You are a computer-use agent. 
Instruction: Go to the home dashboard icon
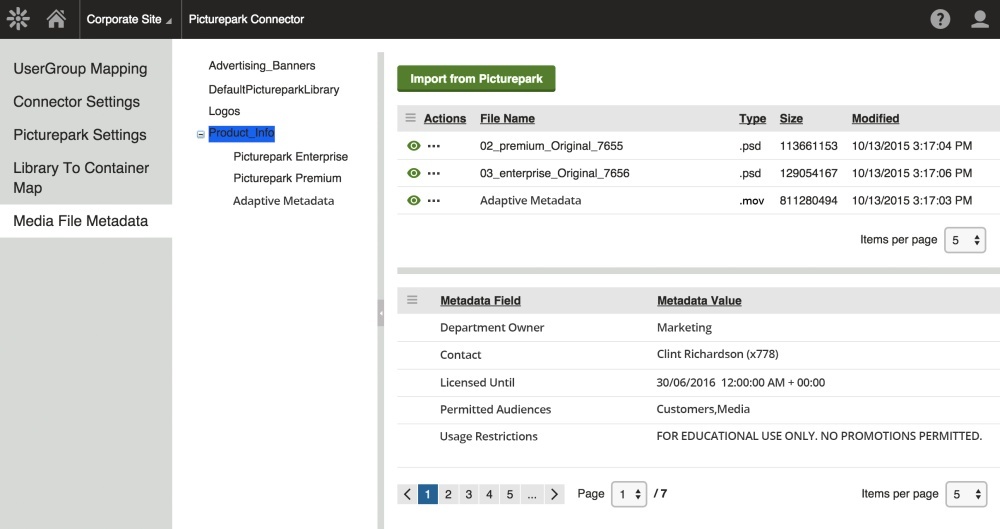[56, 19]
